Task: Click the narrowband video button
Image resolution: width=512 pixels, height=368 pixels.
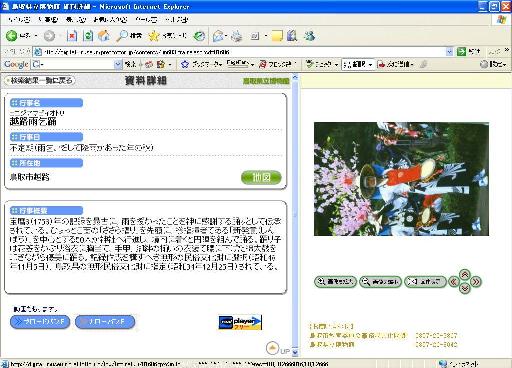Action: click(105, 322)
